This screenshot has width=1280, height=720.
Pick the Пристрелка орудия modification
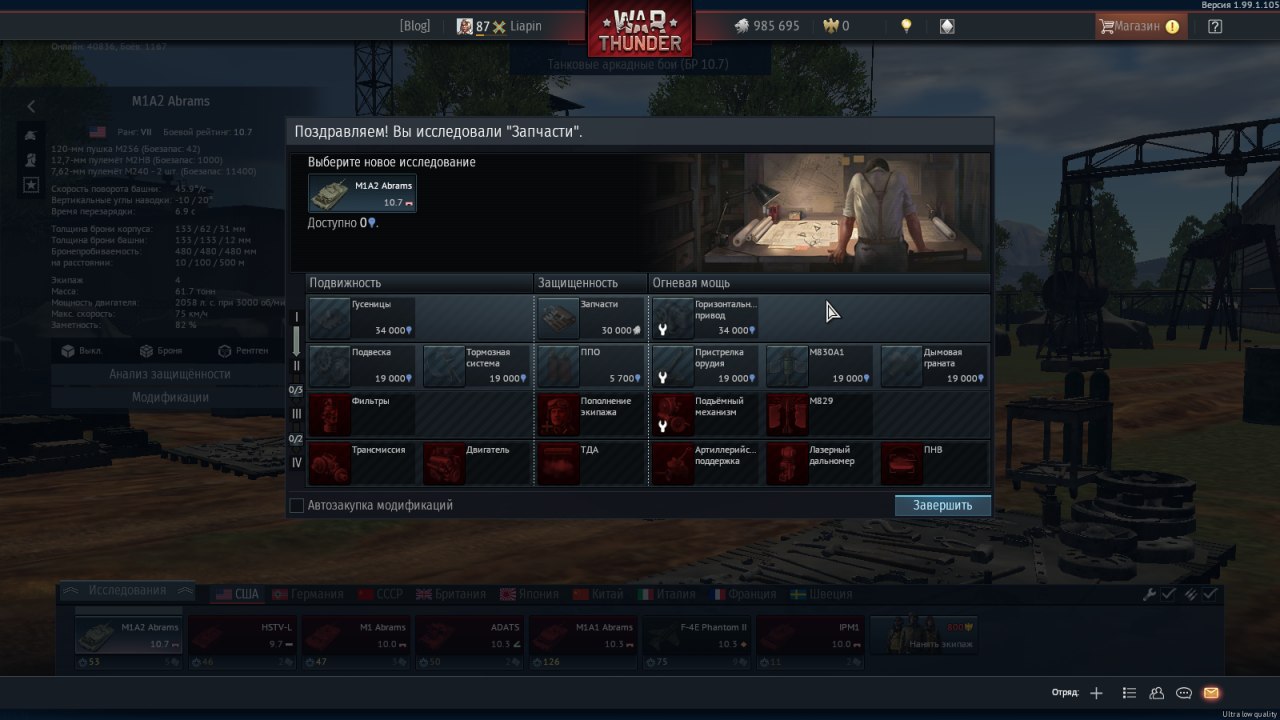coord(705,366)
